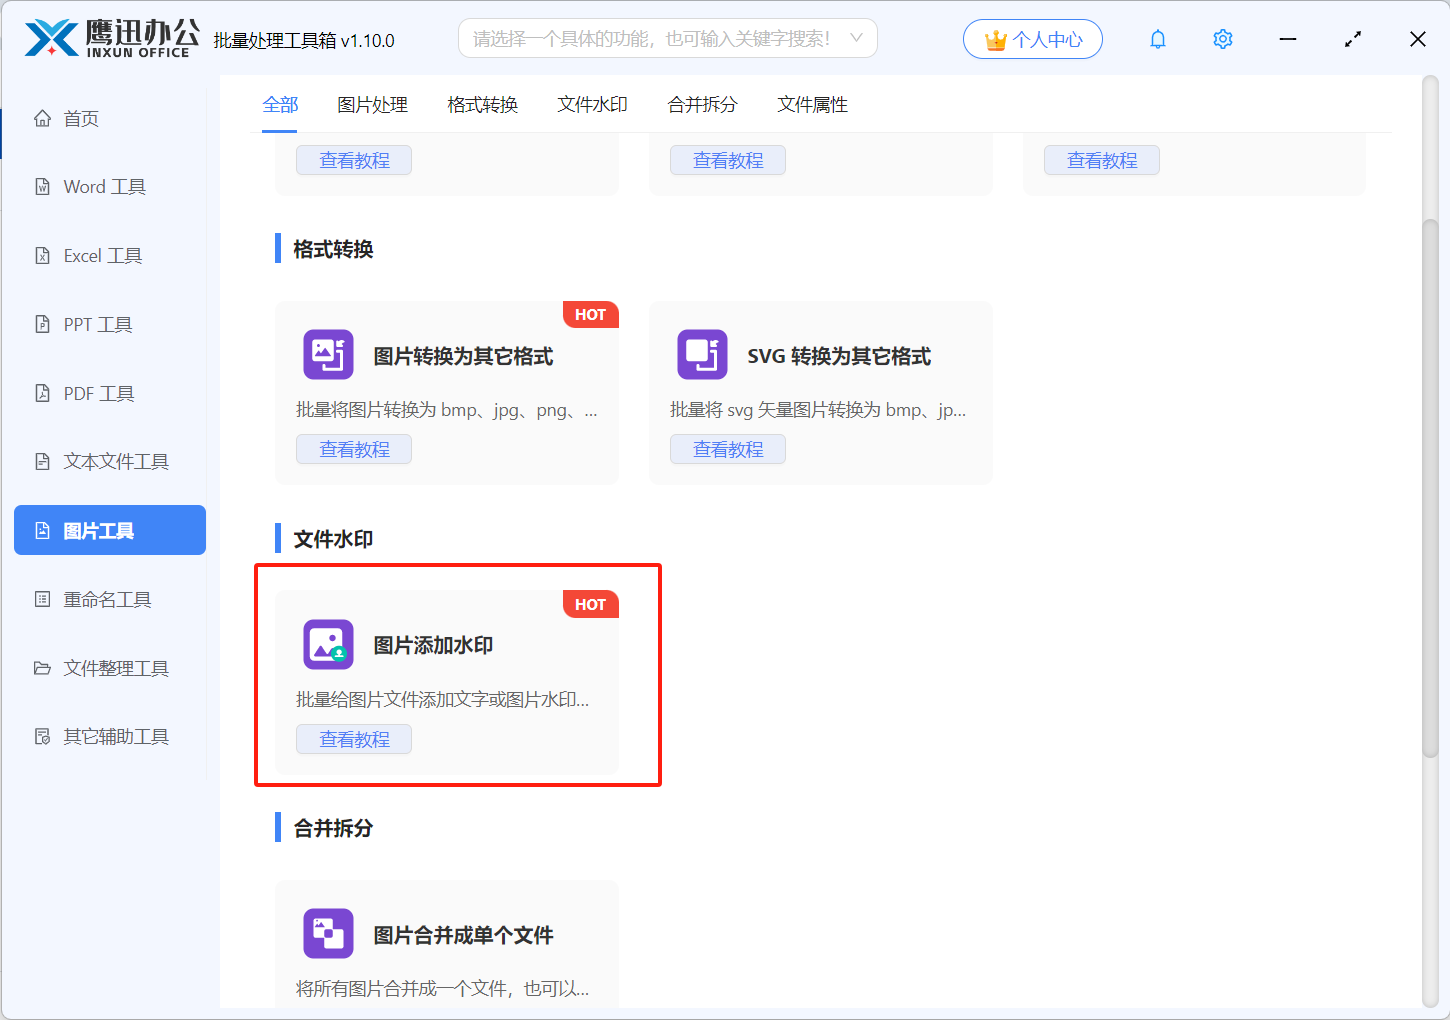
Task: Open notifications bell icon
Action: tap(1158, 39)
